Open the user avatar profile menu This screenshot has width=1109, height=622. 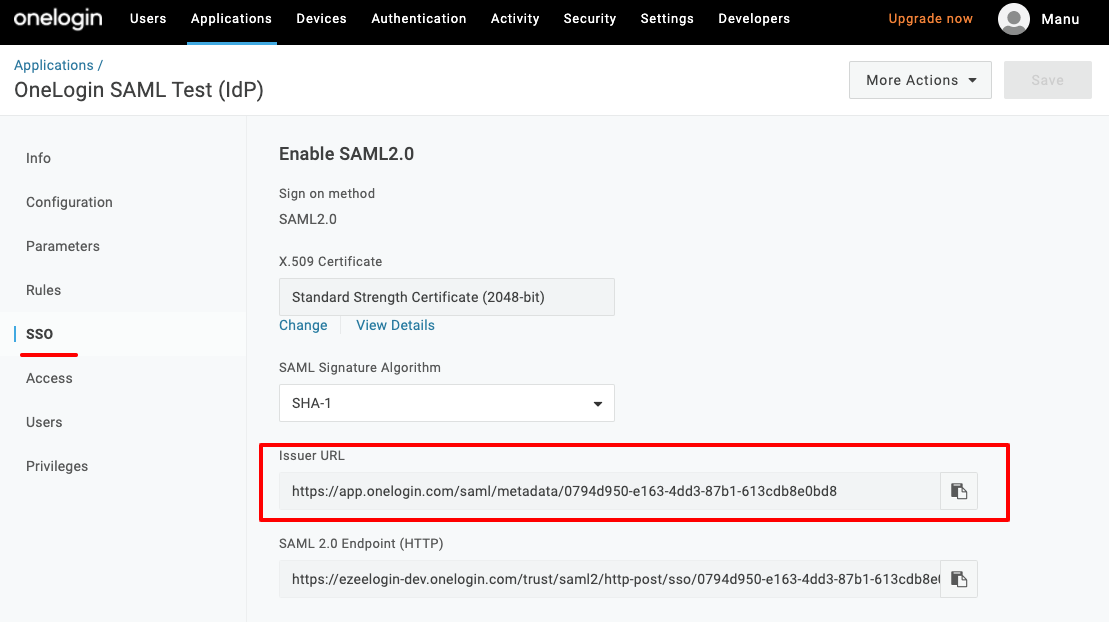1014,19
